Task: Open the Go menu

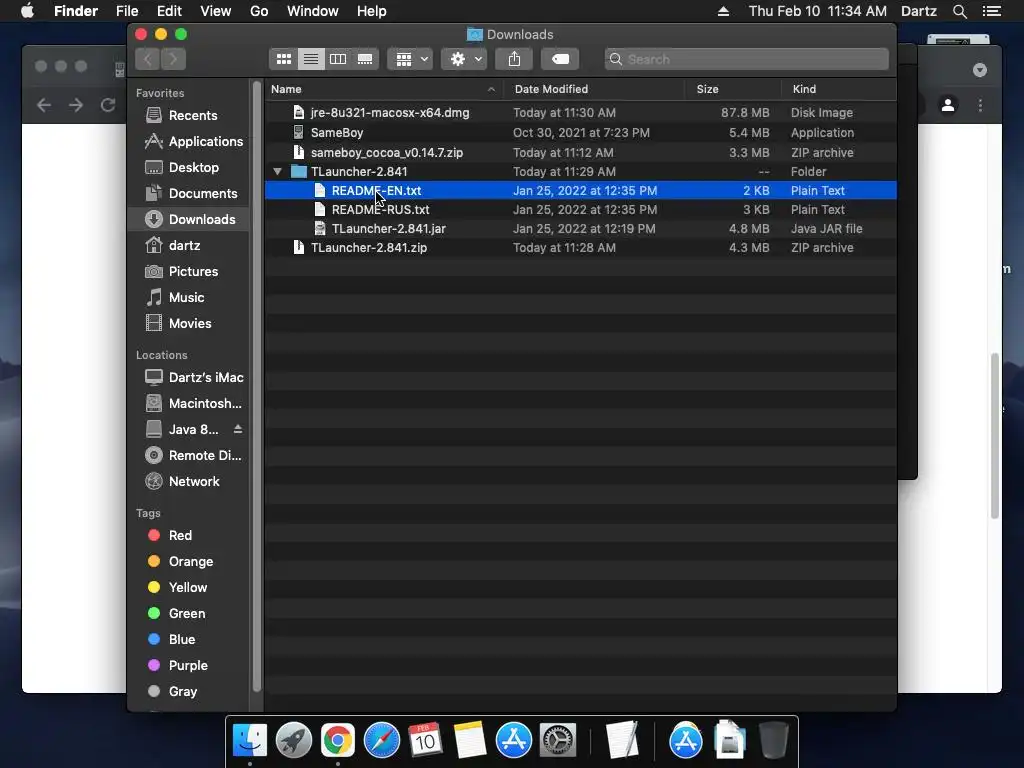Action: coord(259,11)
